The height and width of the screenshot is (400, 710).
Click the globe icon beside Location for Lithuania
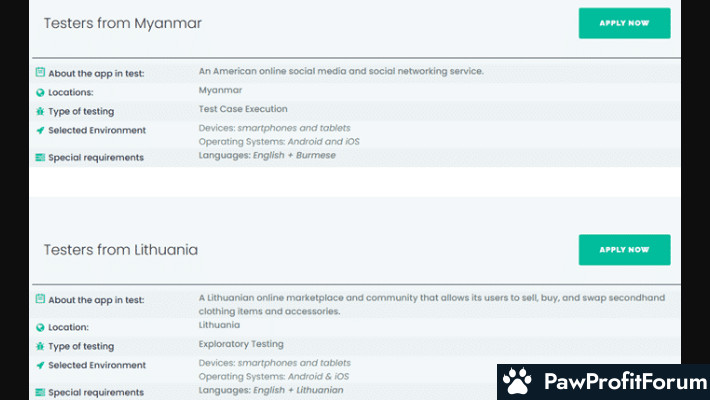coord(40,327)
